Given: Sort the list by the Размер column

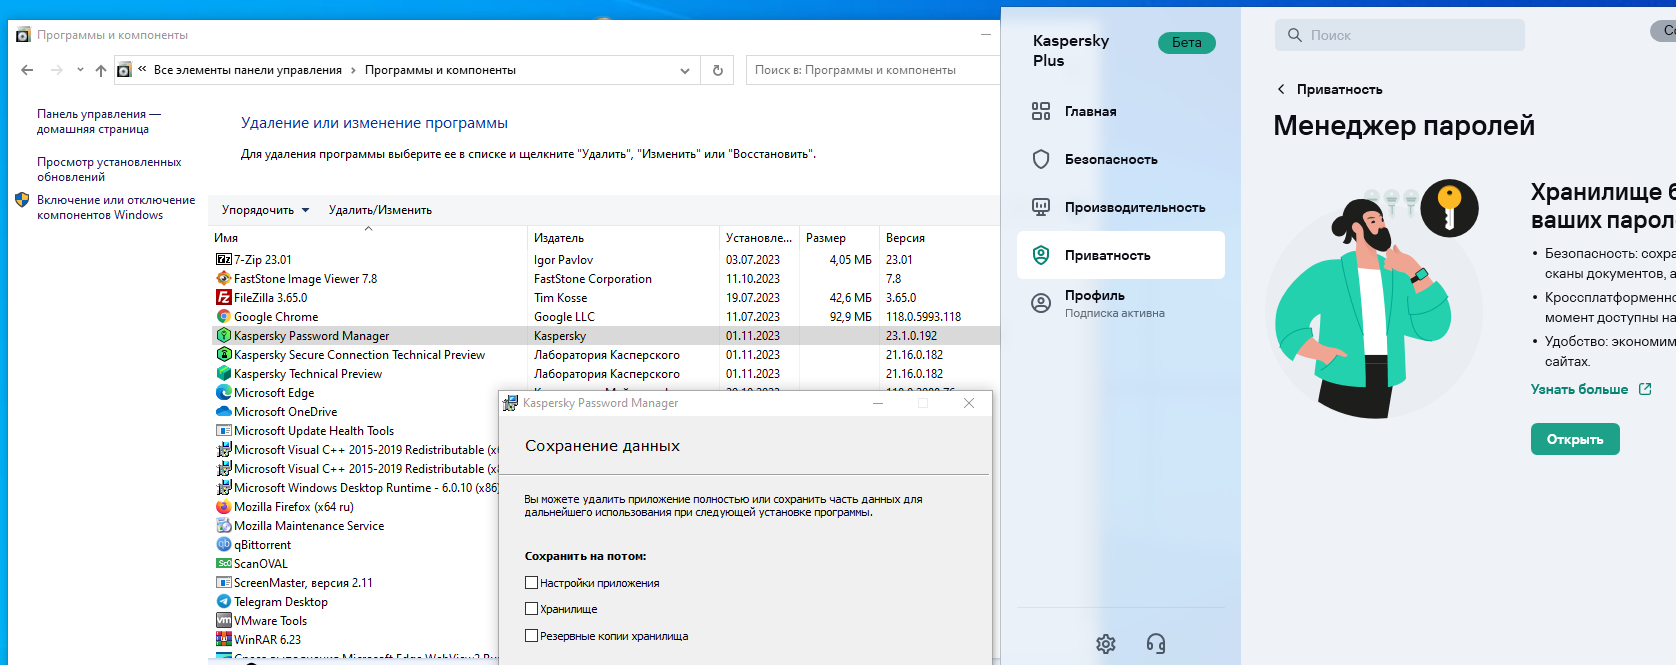Looking at the screenshot, I should [839, 238].
